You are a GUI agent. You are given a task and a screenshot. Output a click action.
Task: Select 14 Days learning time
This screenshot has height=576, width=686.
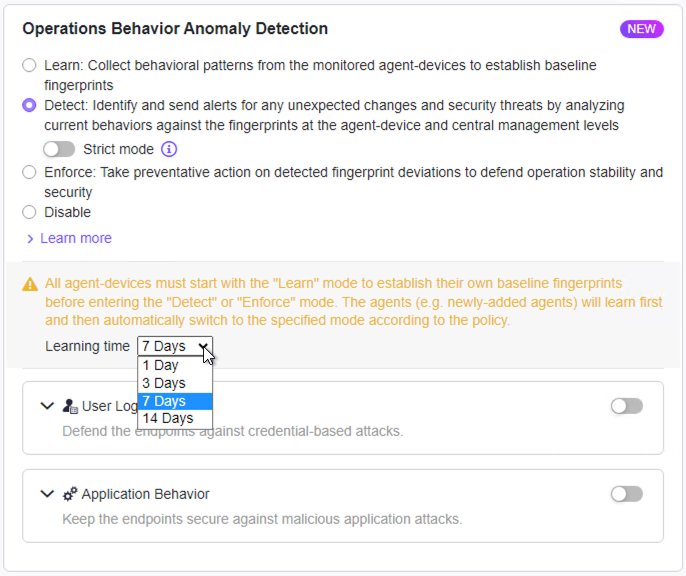tap(167, 419)
